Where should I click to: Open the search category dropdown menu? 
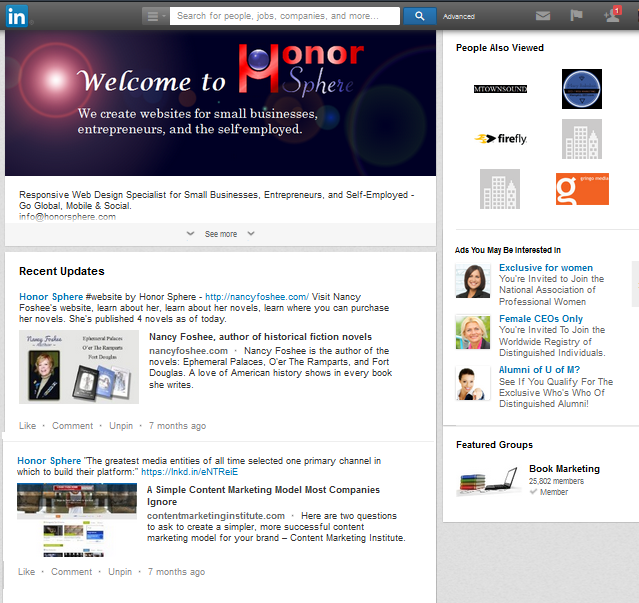point(155,16)
